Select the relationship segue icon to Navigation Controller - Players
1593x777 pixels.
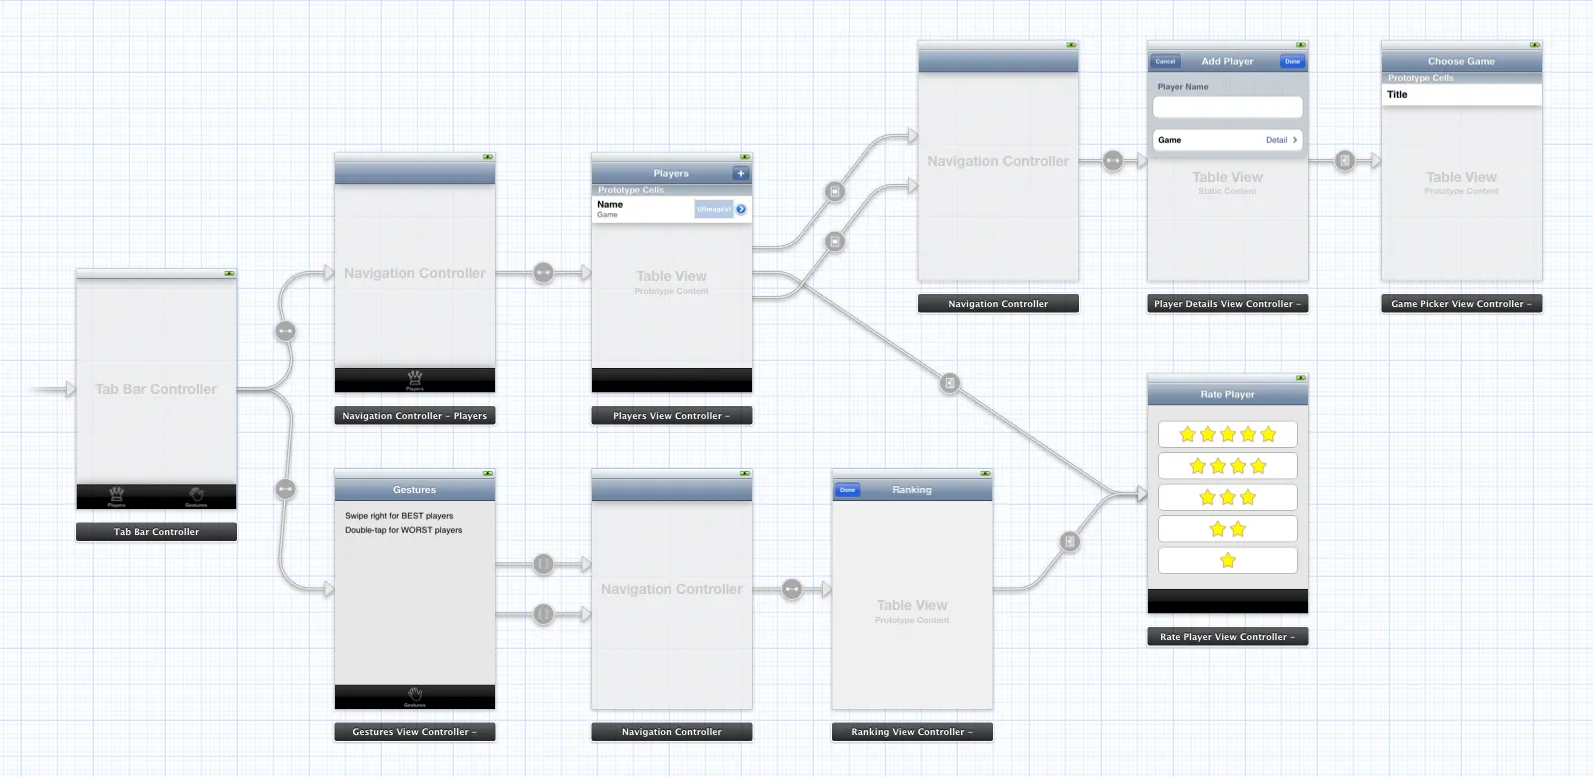click(x=286, y=330)
